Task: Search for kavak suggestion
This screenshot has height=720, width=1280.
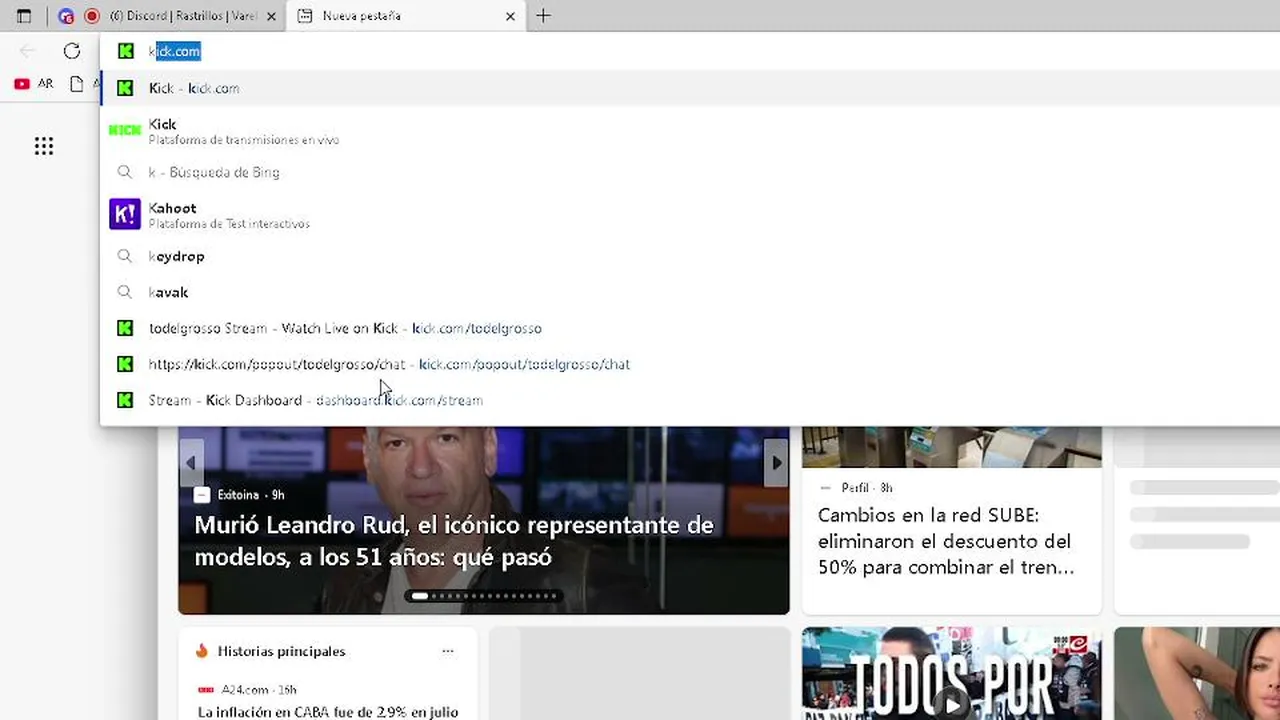Action: tap(690, 292)
